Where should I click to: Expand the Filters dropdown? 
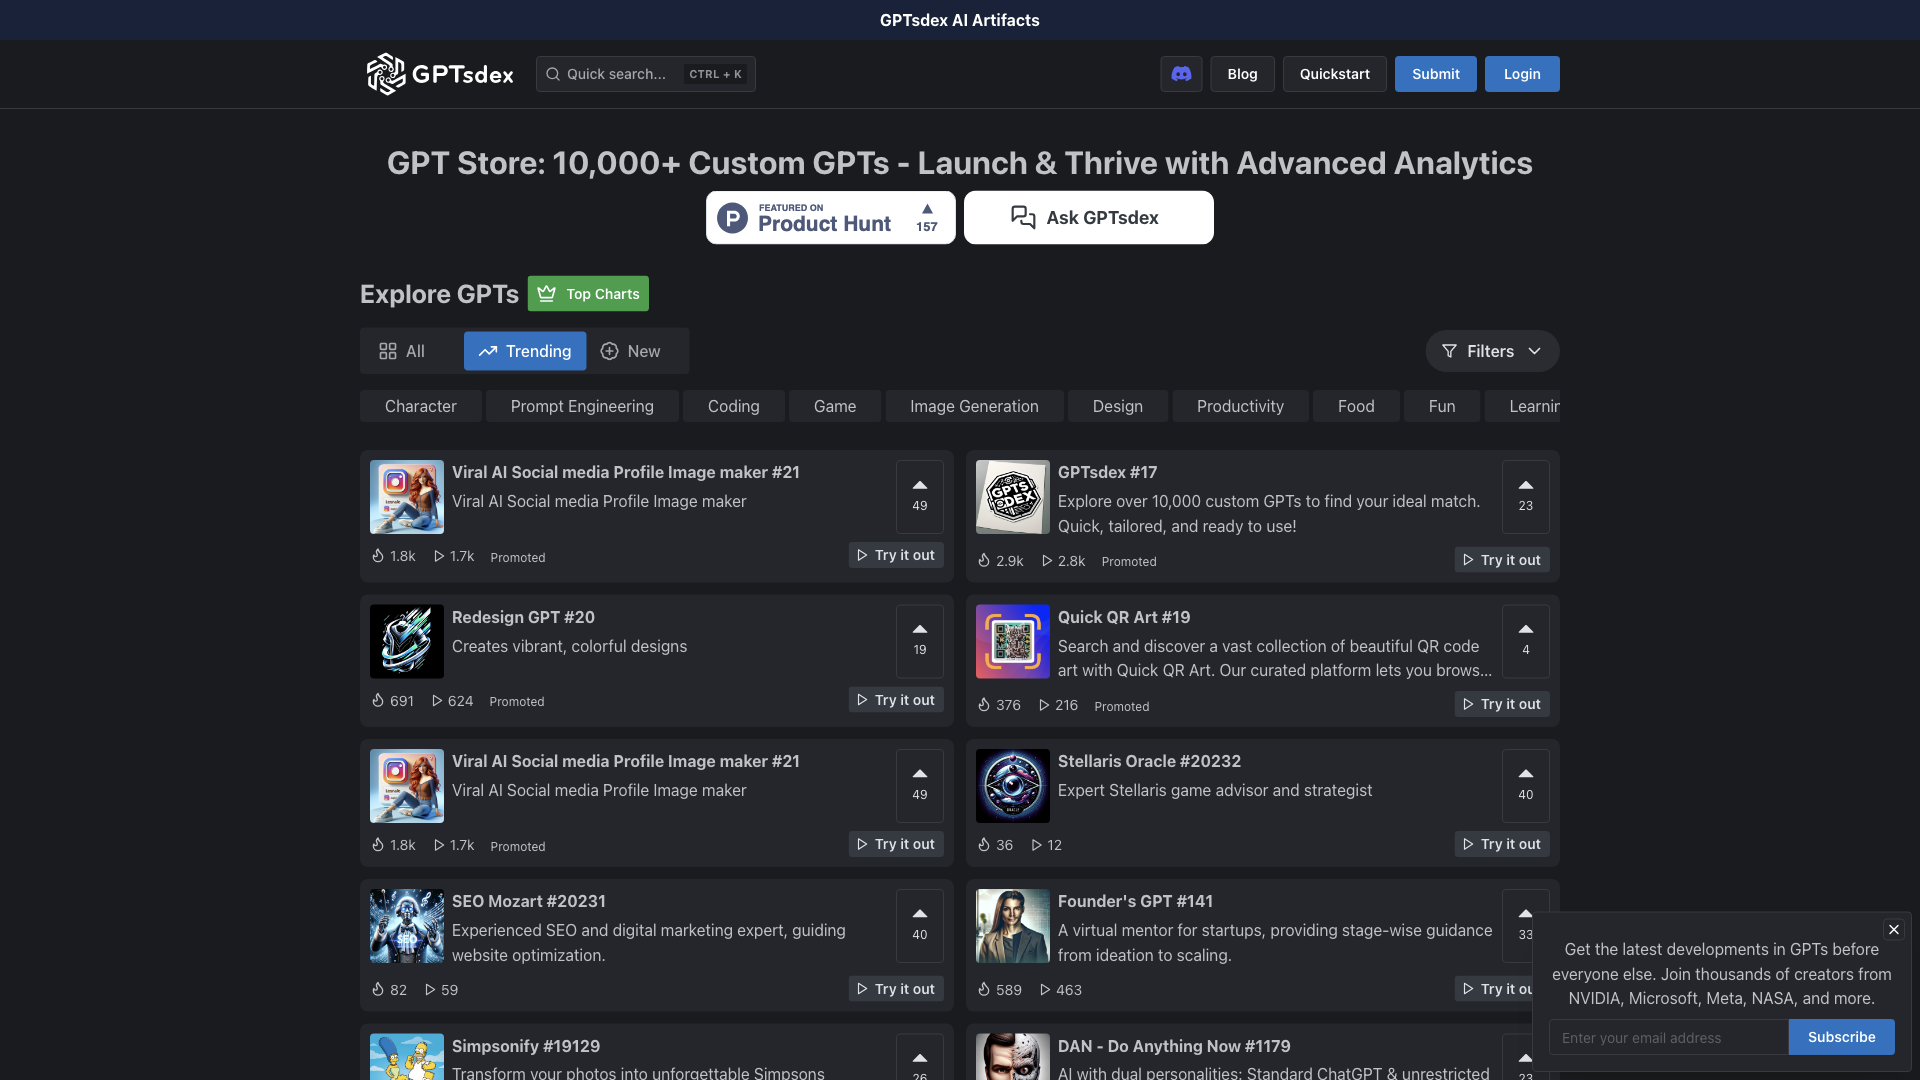1536,351
